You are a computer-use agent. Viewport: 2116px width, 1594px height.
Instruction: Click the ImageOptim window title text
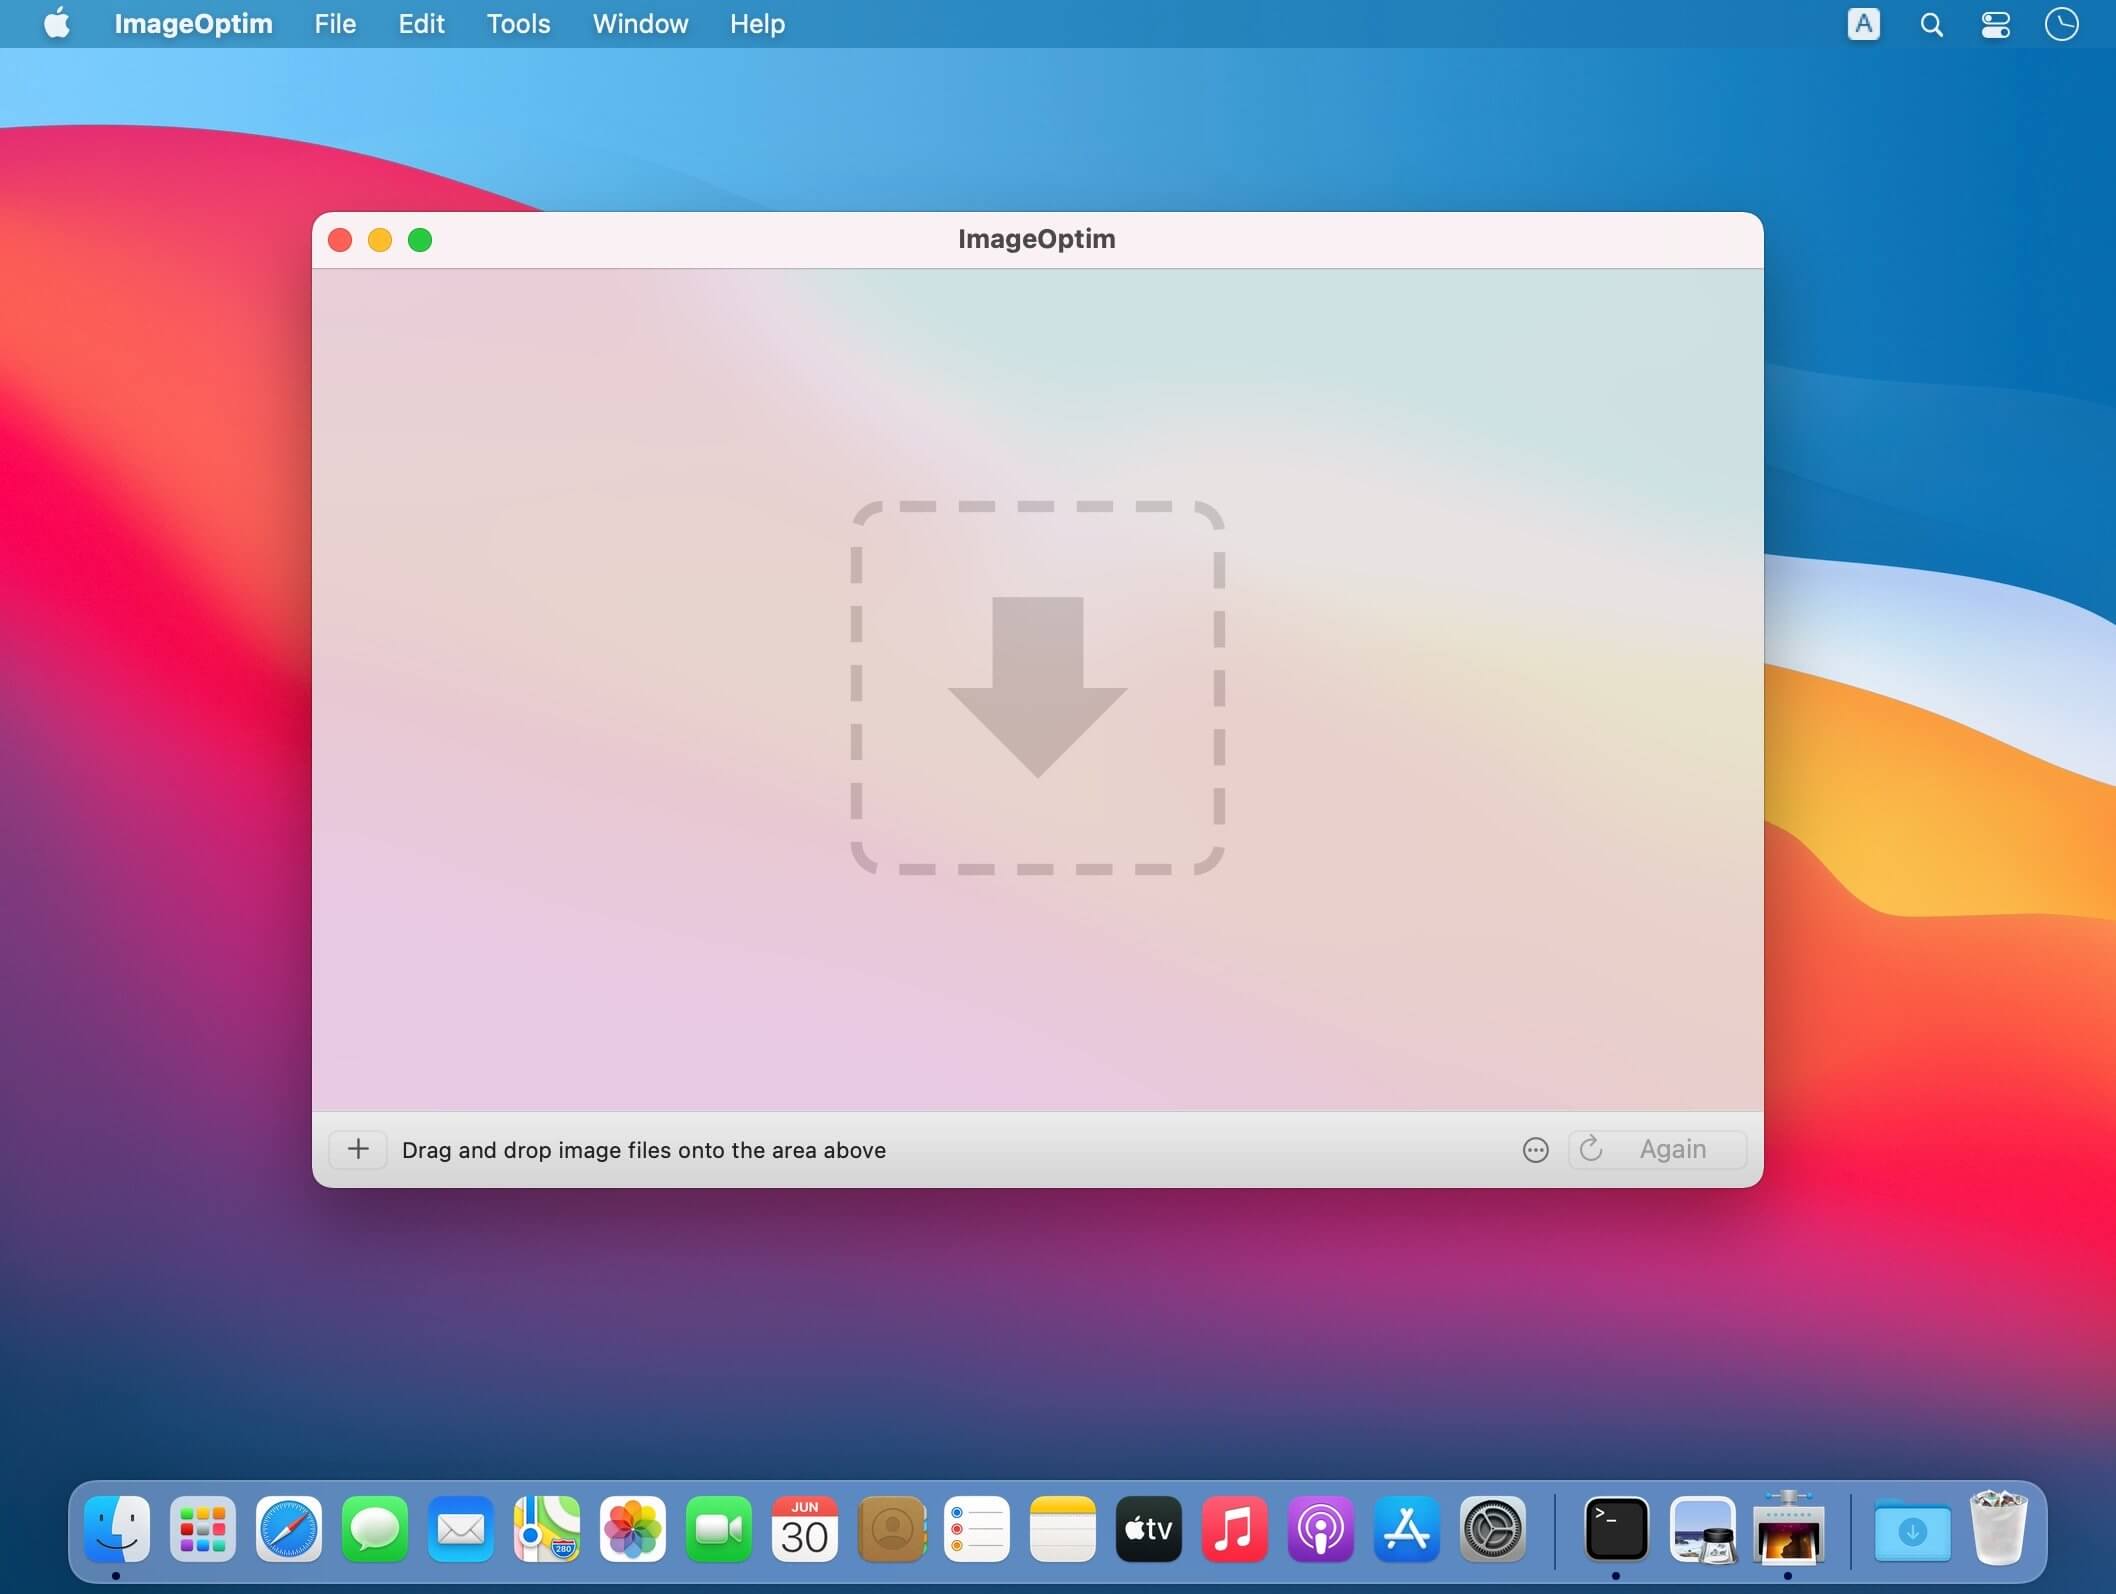1037,239
